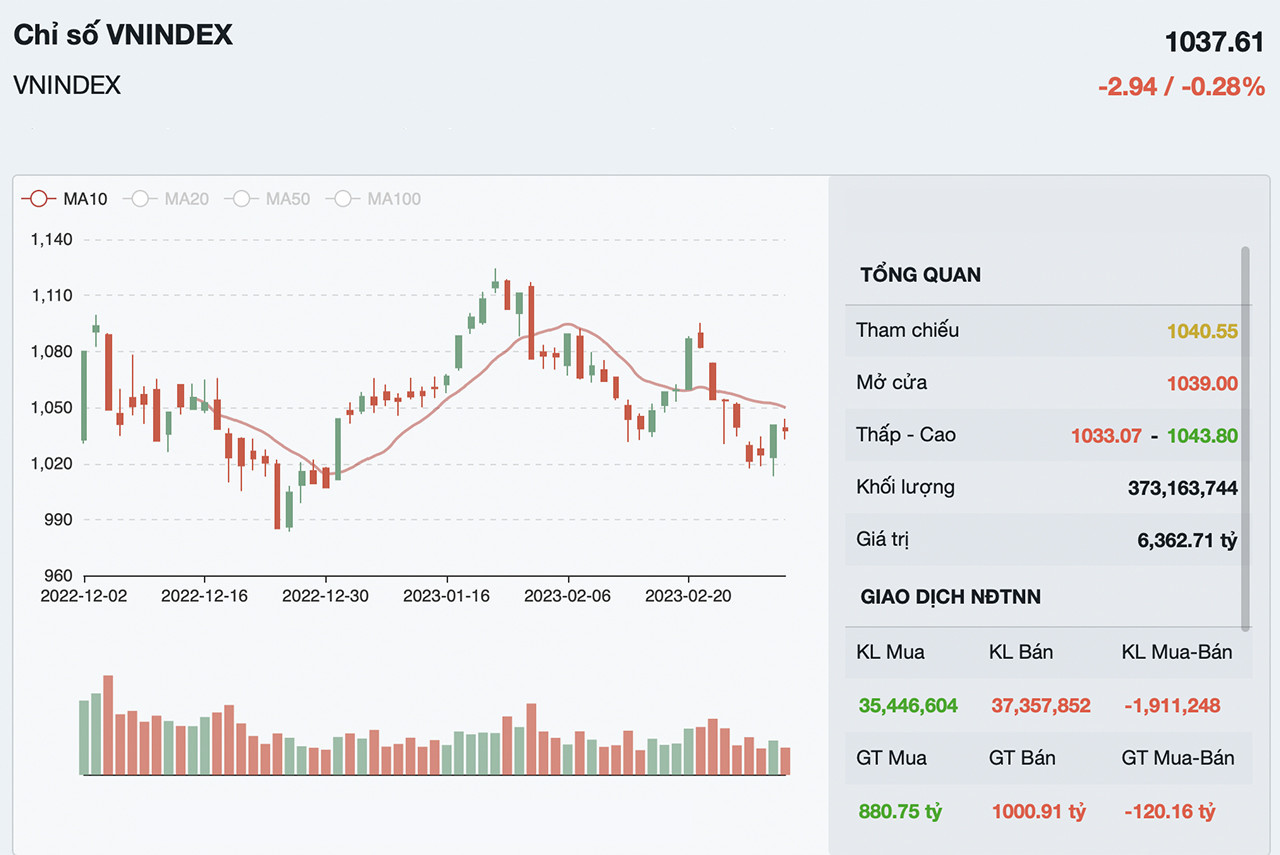1280x855 pixels.
Task: Select the Khối lượng value 373,163,744
Action: 1182,488
